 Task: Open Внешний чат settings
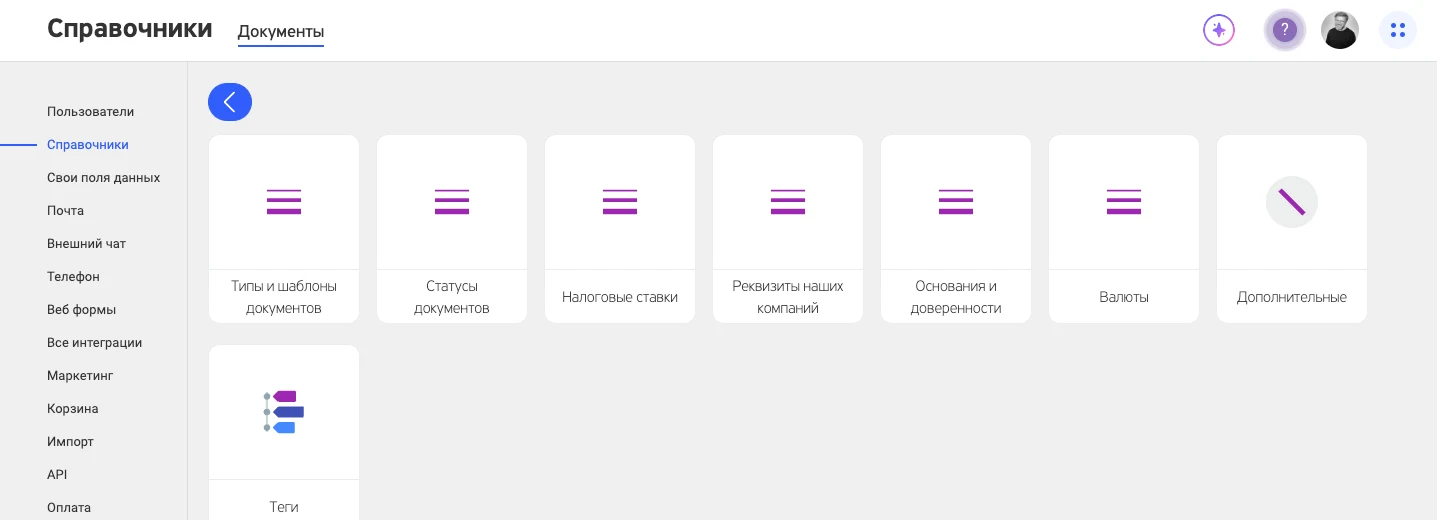[86, 244]
